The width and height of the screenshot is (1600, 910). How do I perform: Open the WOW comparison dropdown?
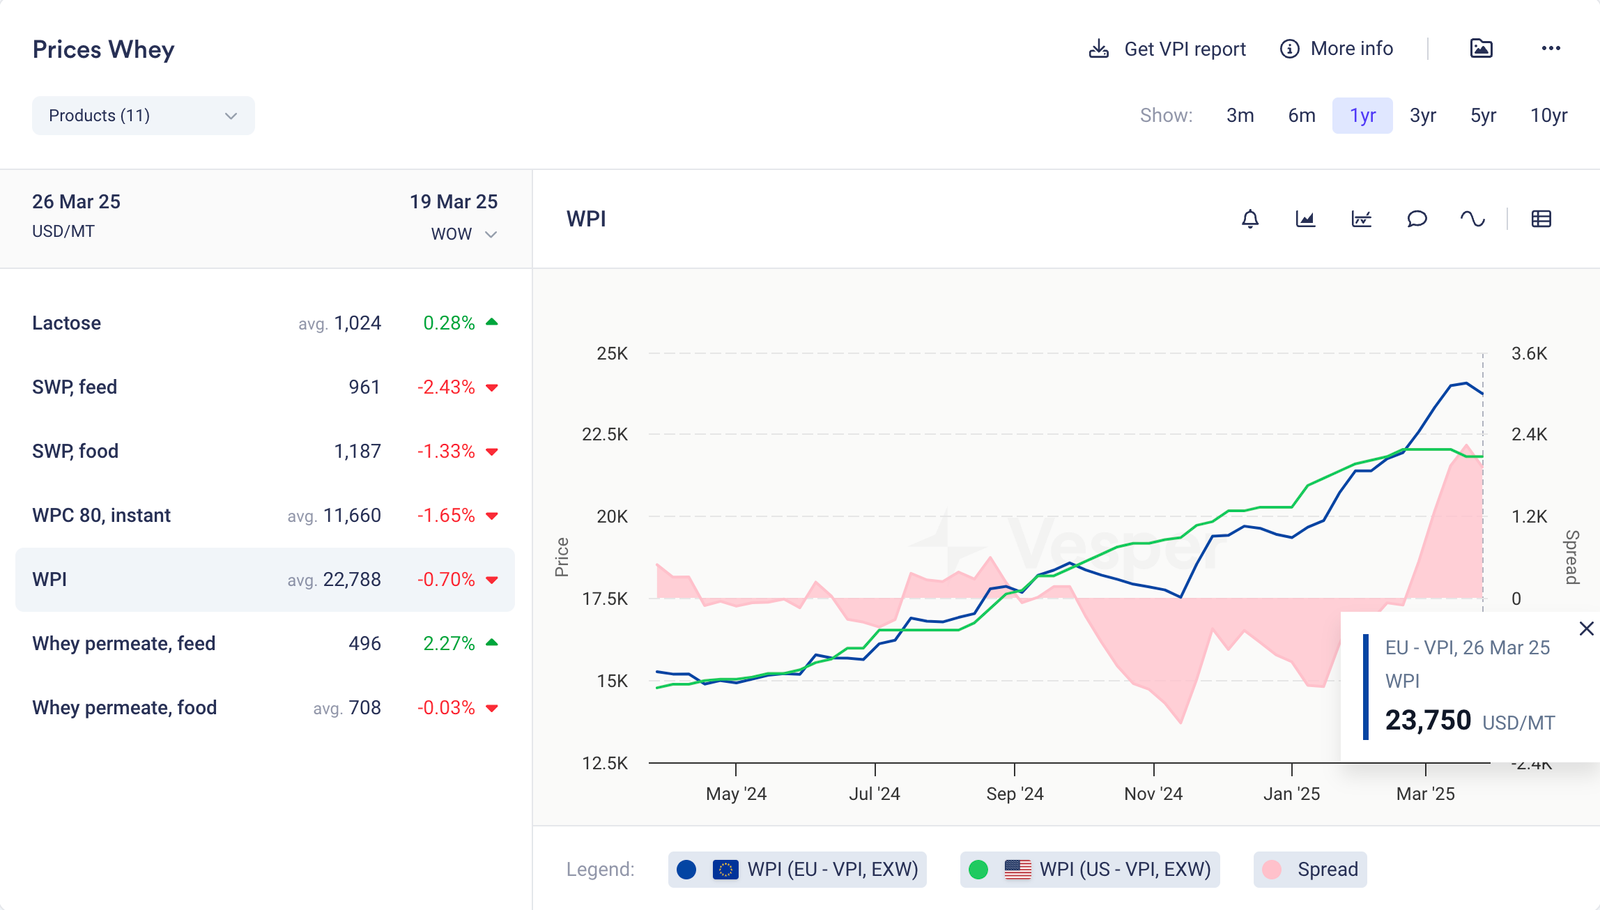point(463,234)
